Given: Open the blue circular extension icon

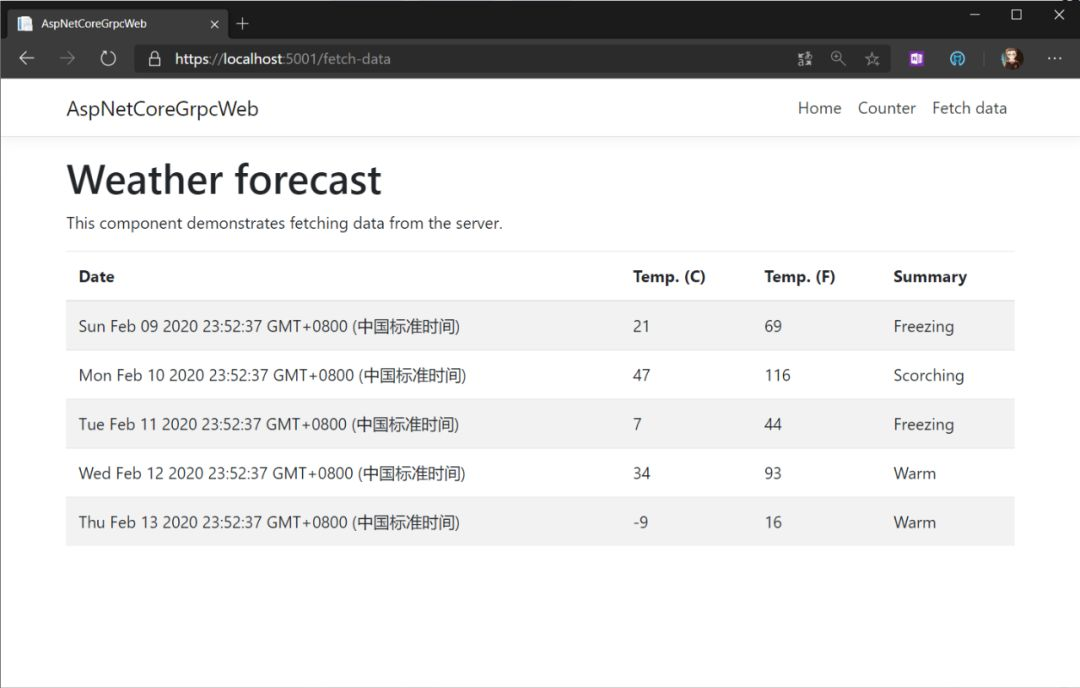Looking at the screenshot, I should (957, 59).
